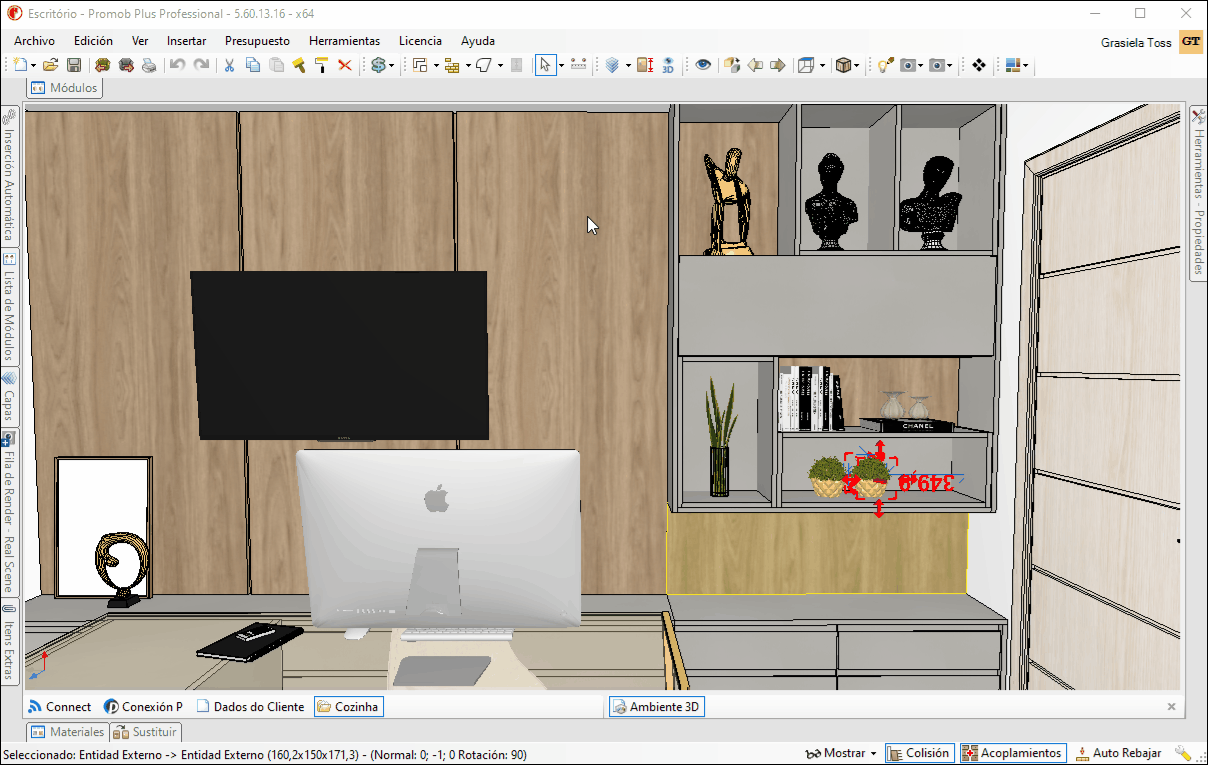Select the yellow paint brush tool
The height and width of the screenshot is (765, 1208).
(x=299, y=65)
